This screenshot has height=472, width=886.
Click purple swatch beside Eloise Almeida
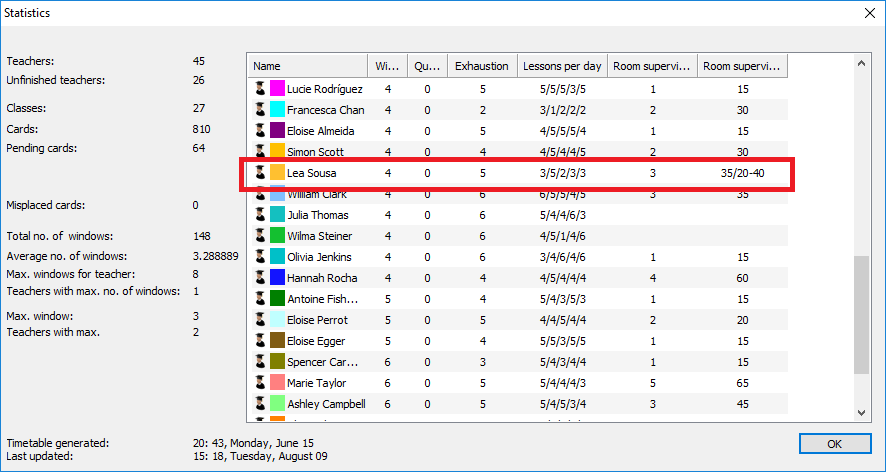pos(277,131)
